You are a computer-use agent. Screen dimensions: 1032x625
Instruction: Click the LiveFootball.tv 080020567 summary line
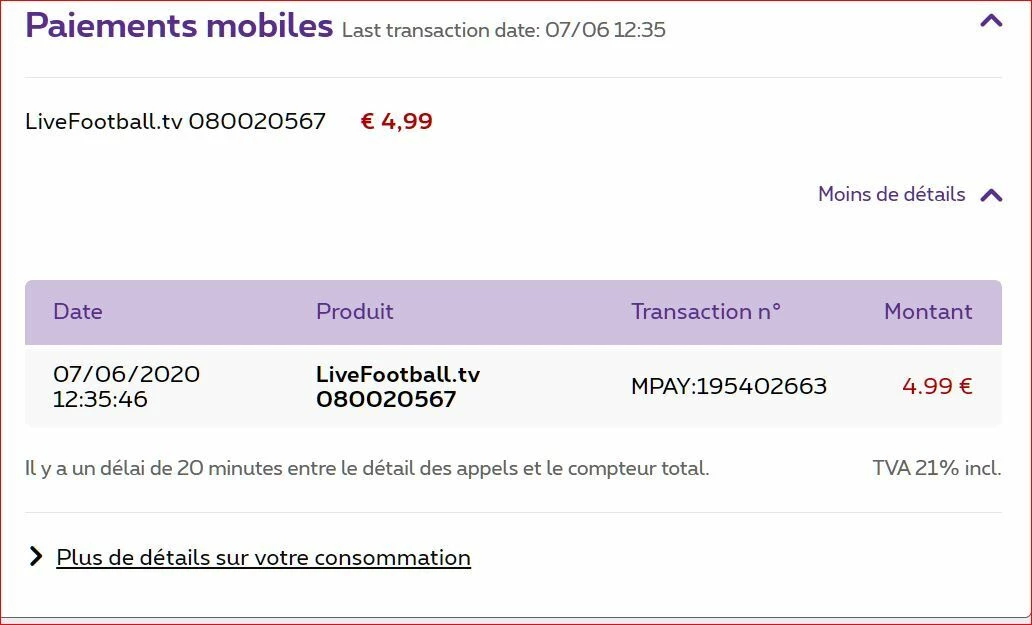point(175,122)
